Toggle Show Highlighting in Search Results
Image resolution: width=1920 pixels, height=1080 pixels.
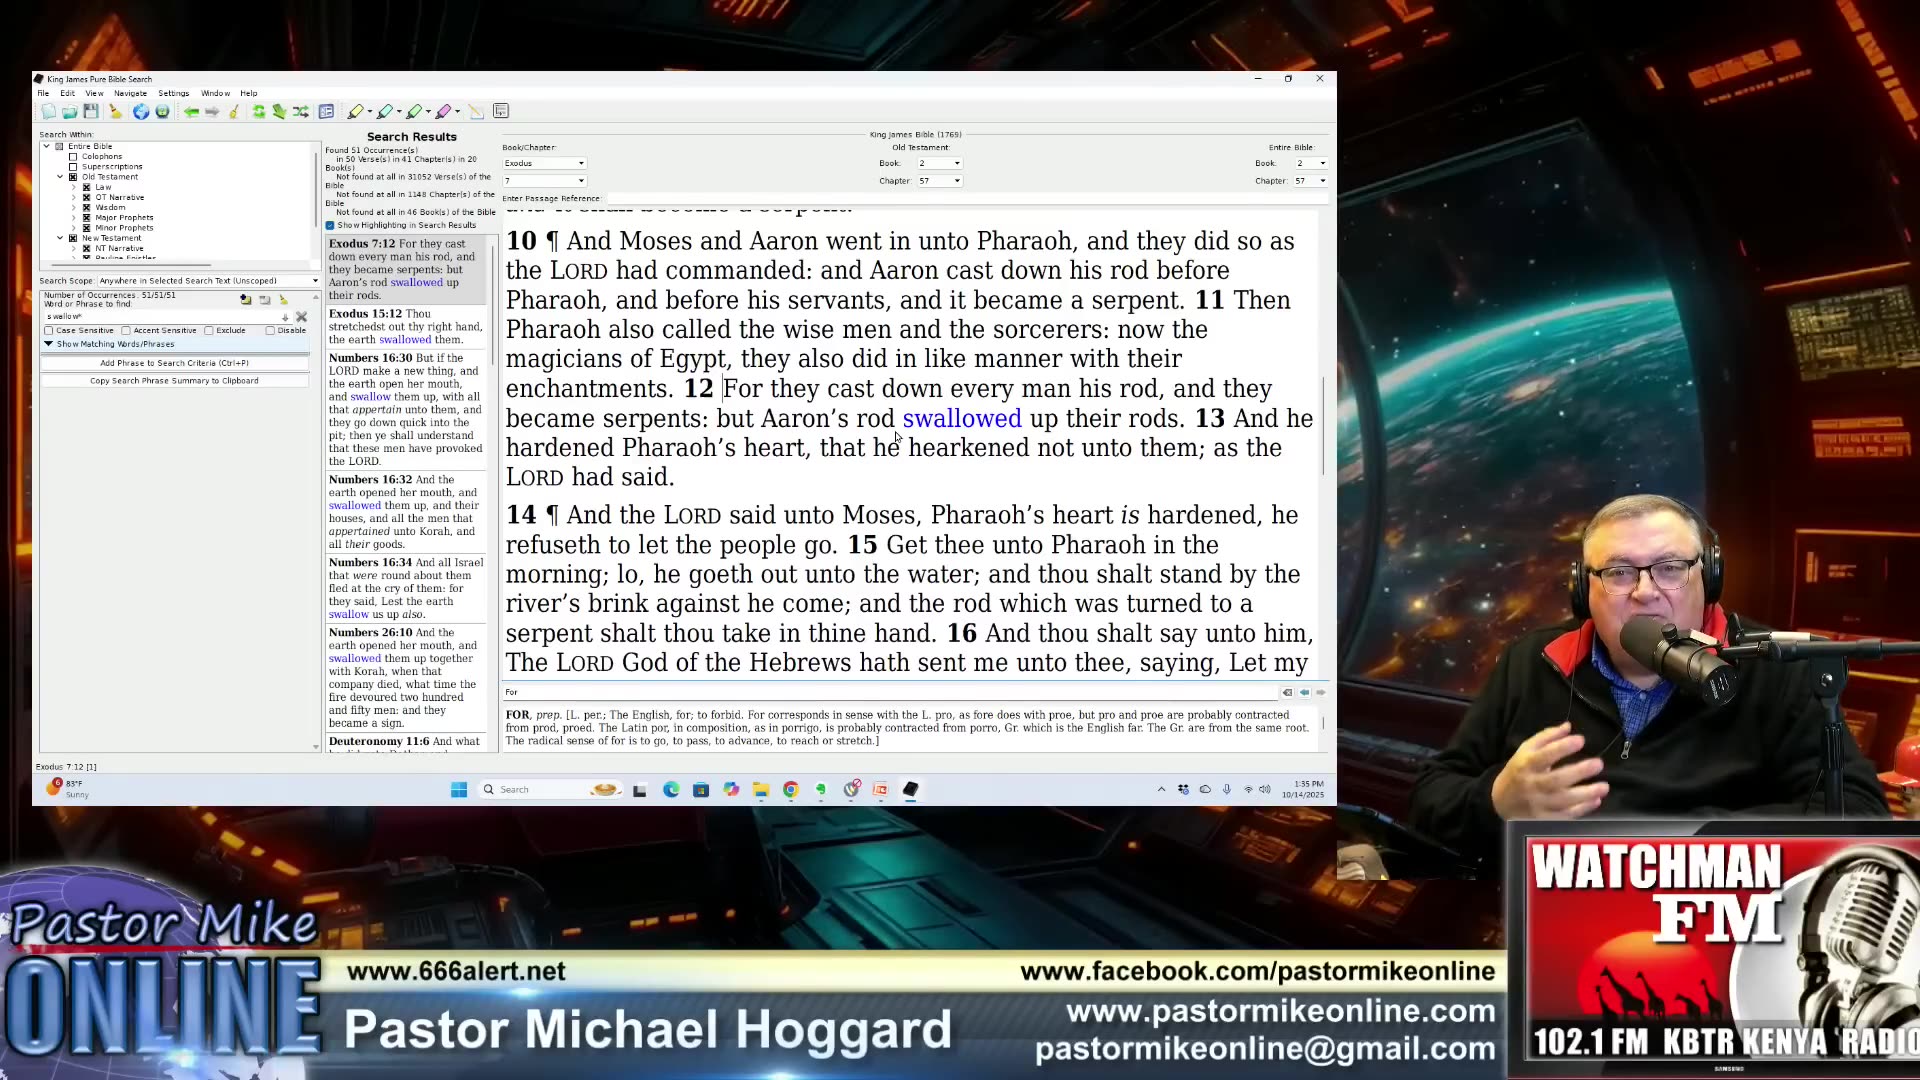[330, 225]
